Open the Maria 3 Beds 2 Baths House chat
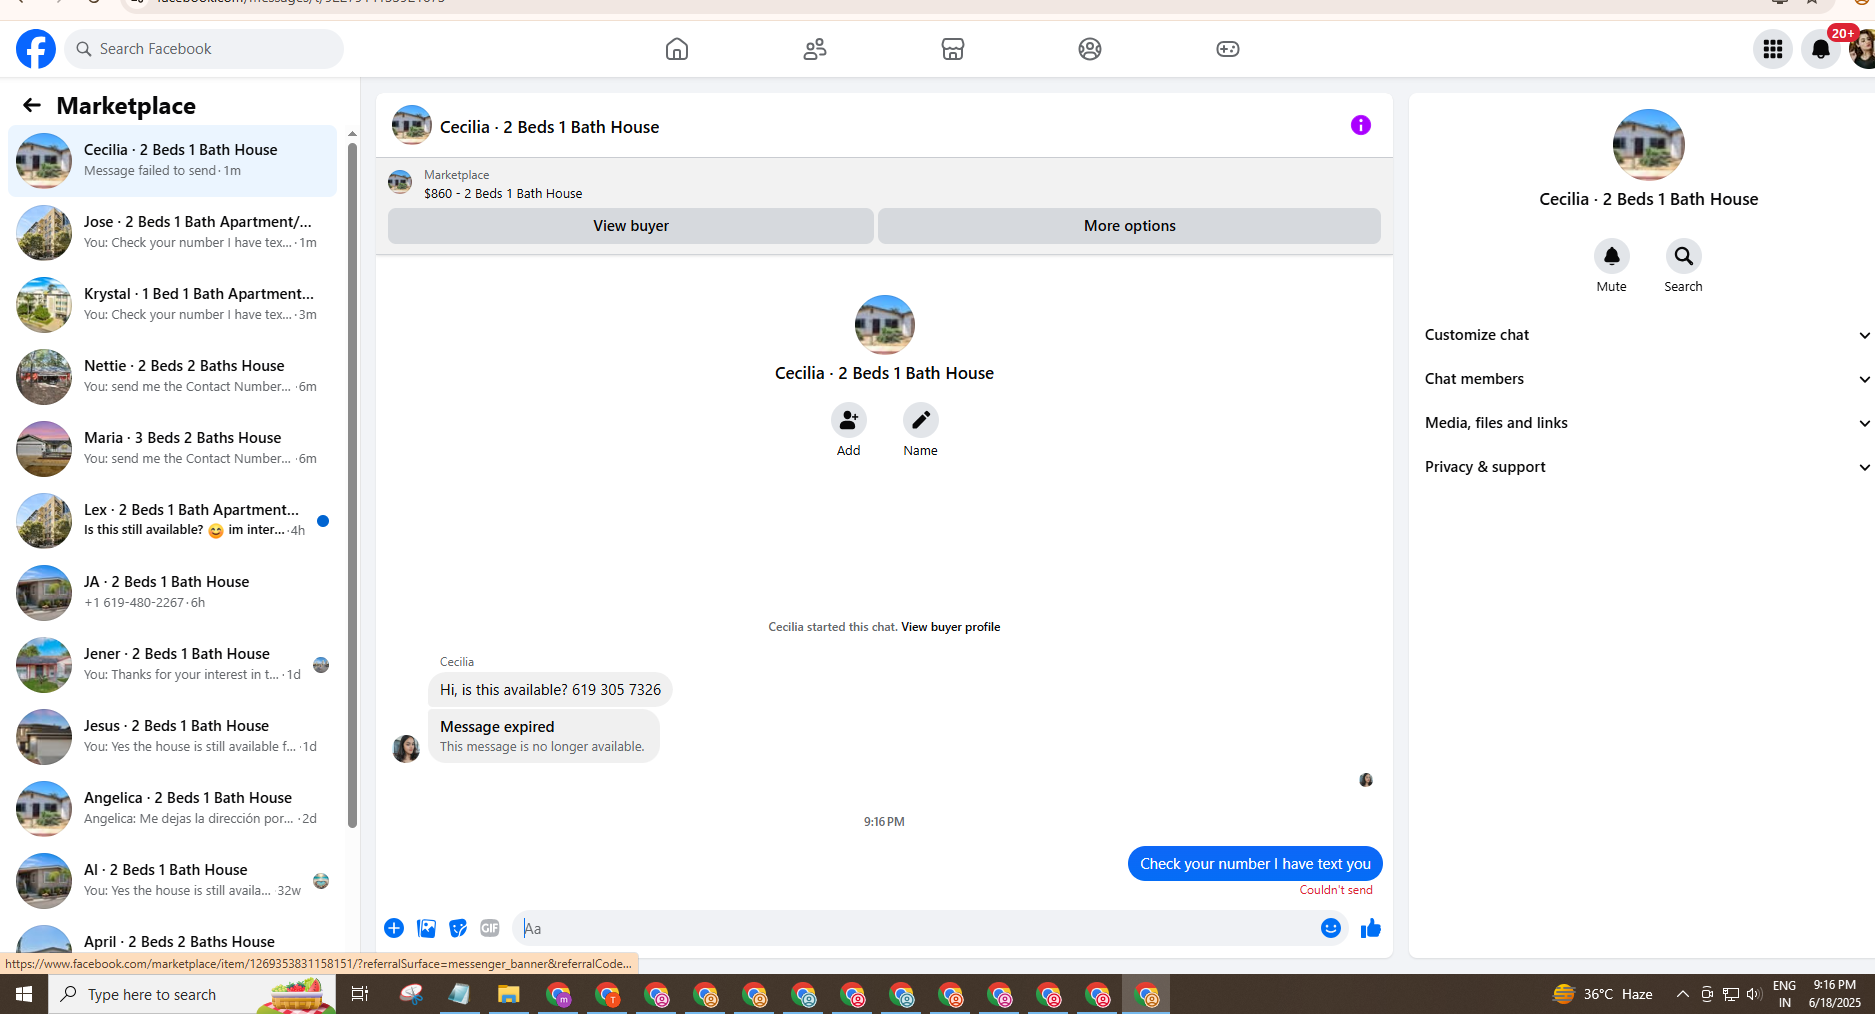Image resolution: width=1875 pixels, height=1014 pixels. point(172,448)
